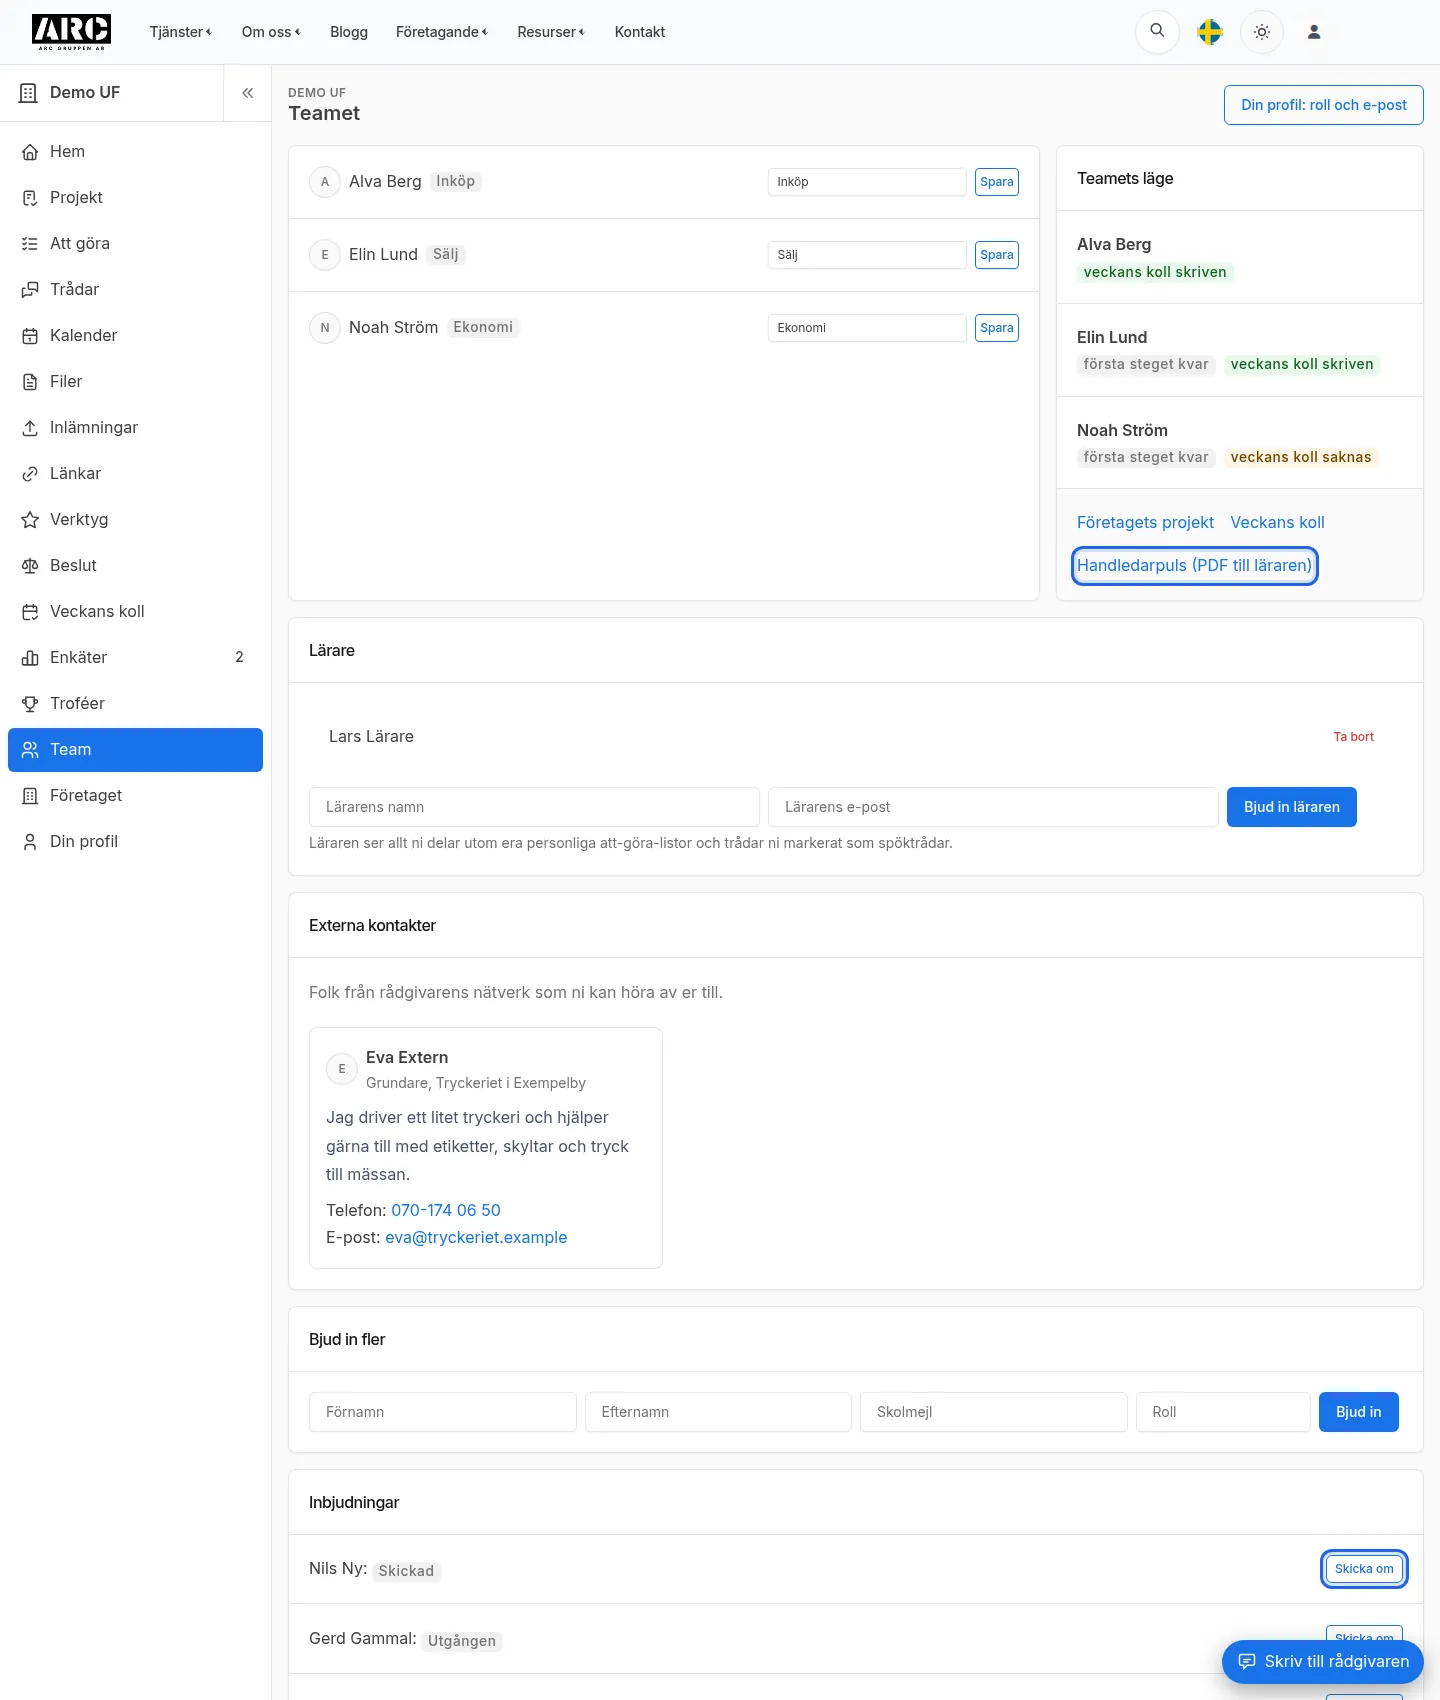This screenshot has width=1440, height=1700.
Task: Go to Hem via the house icon
Action: tap(30, 152)
